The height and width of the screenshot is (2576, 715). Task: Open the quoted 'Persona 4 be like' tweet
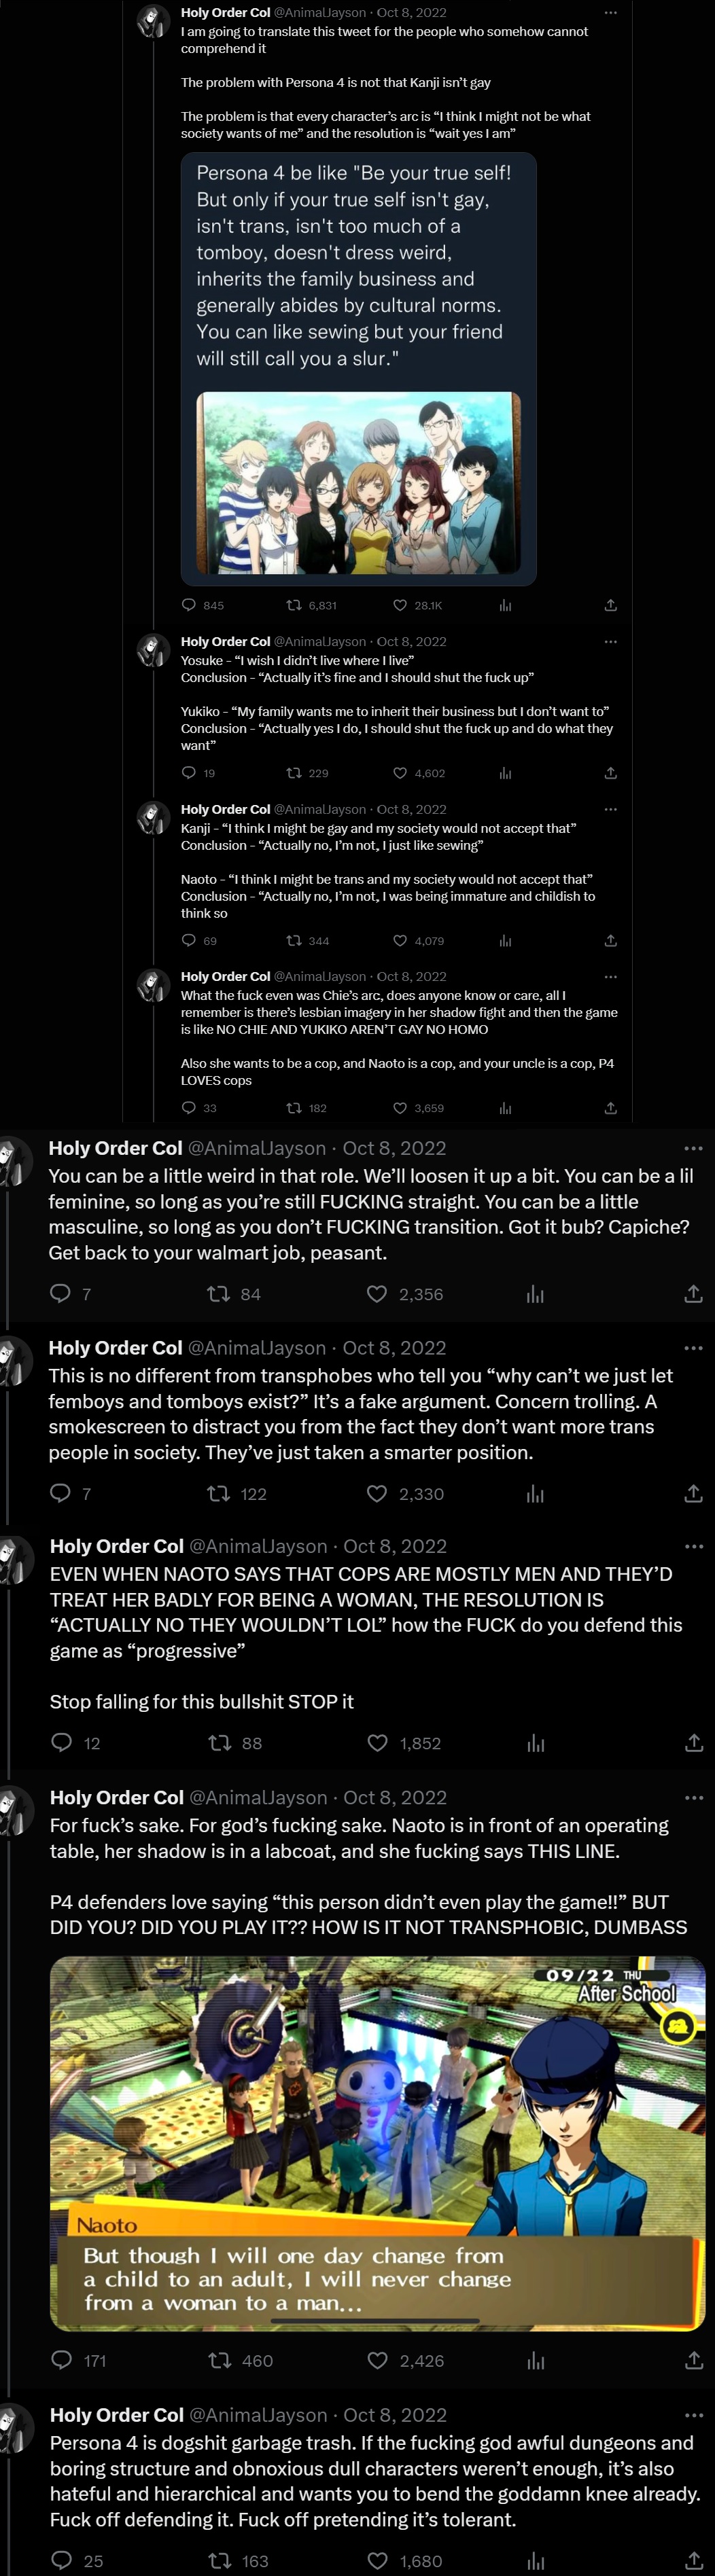click(358, 265)
